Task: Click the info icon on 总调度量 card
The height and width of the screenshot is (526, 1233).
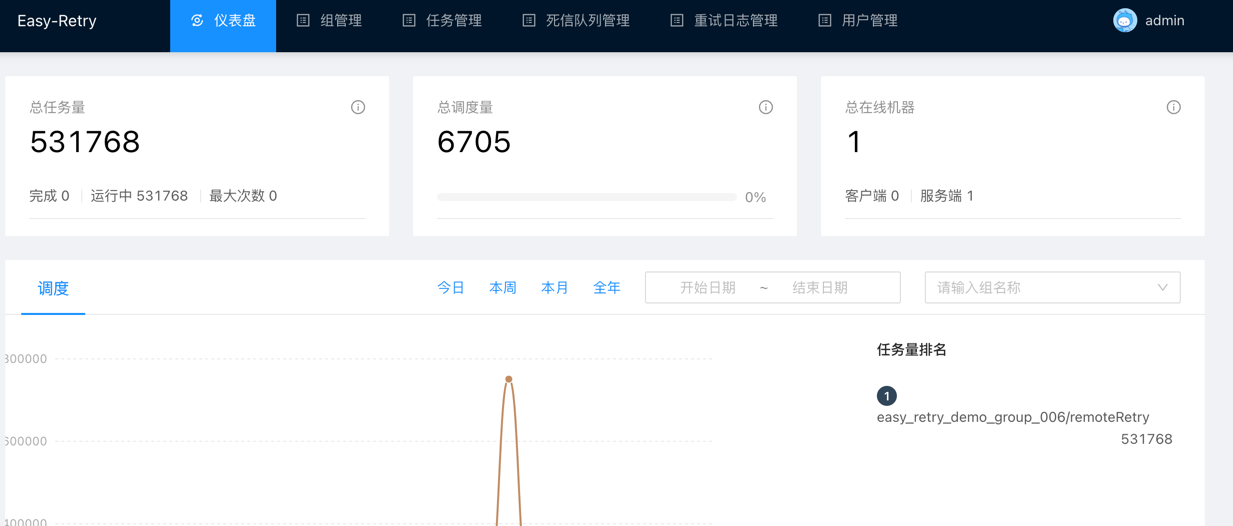Action: [x=766, y=107]
